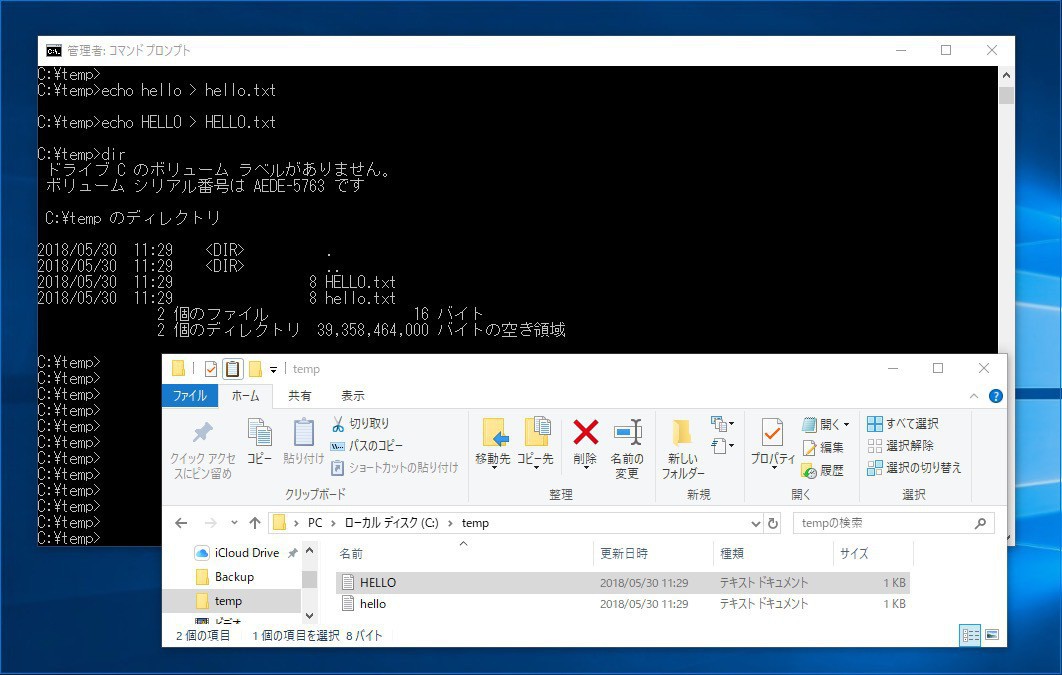Switch to details view in status bar
The height and width of the screenshot is (675, 1062).
[969, 634]
